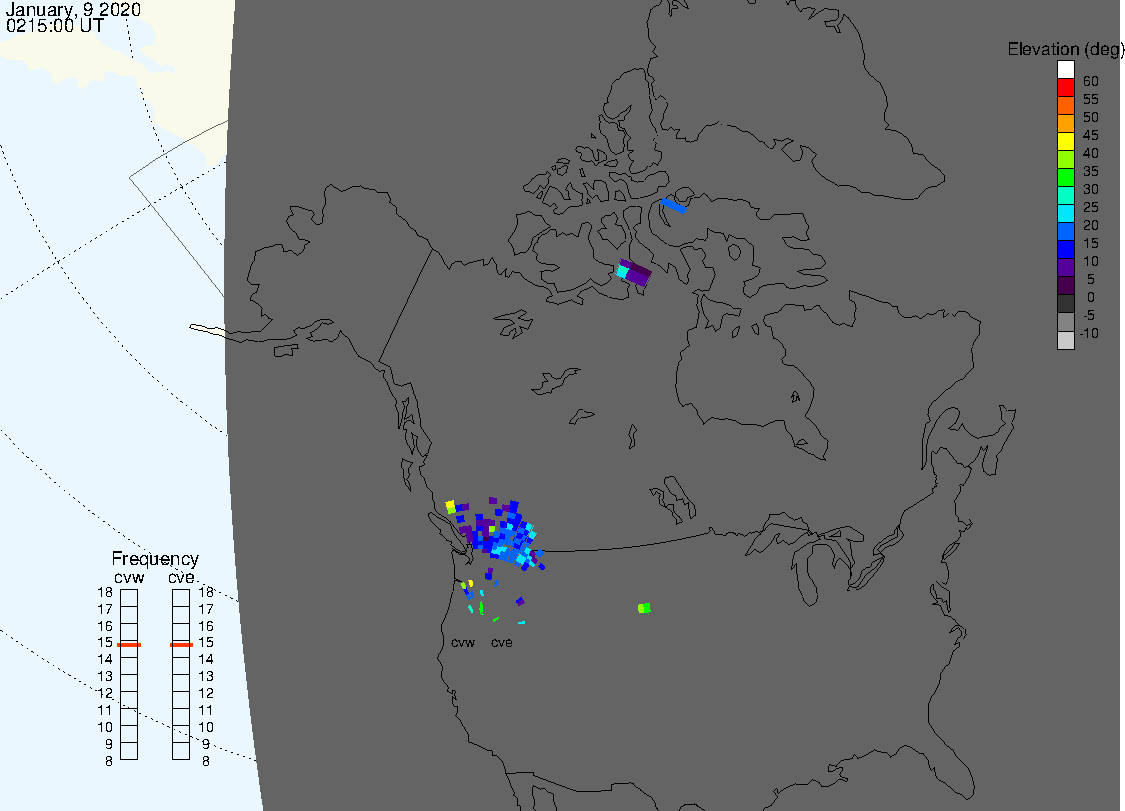Pick the bright green swatch between 35 and 30

click(x=1065, y=177)
